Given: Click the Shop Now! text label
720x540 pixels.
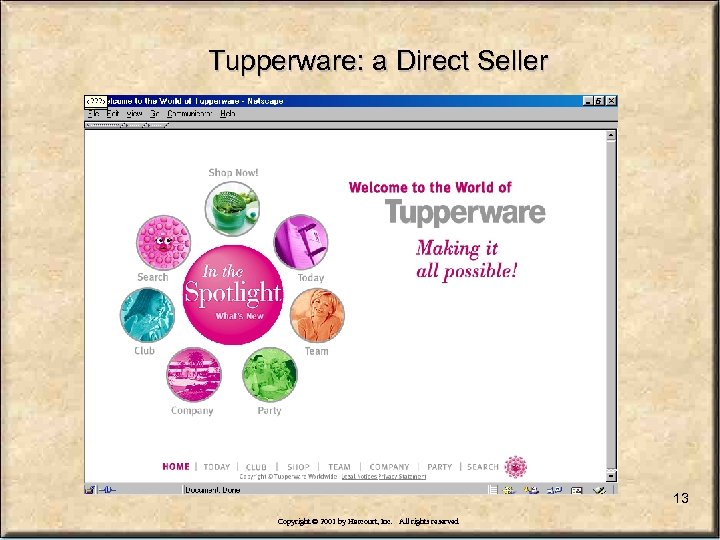Looking at the screenshot, I should click(x=233, y=173).
